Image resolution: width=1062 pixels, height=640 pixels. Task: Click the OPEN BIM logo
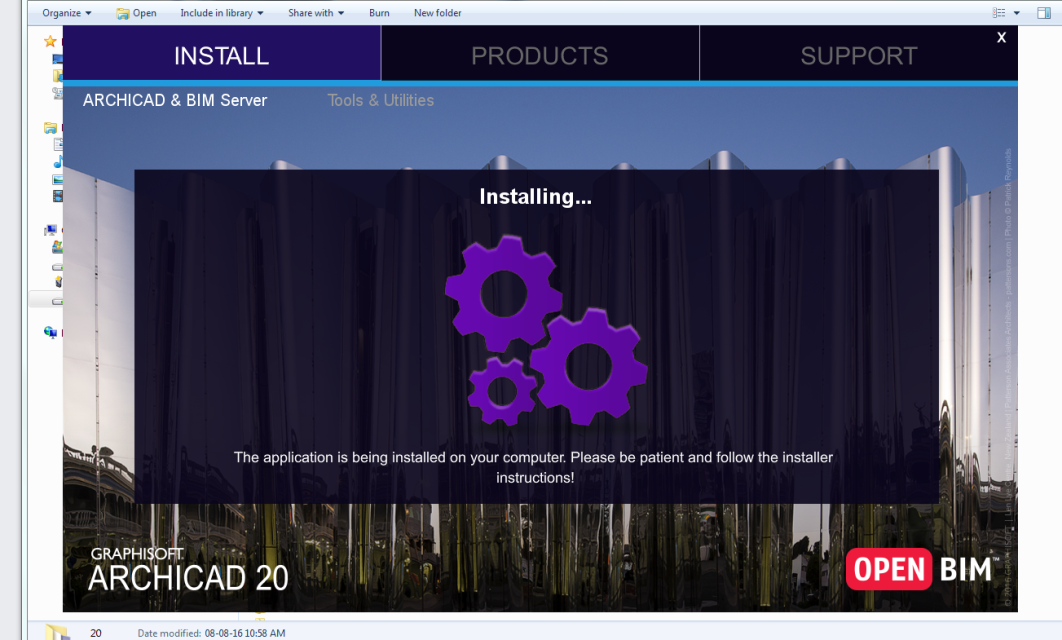(922, 569)
